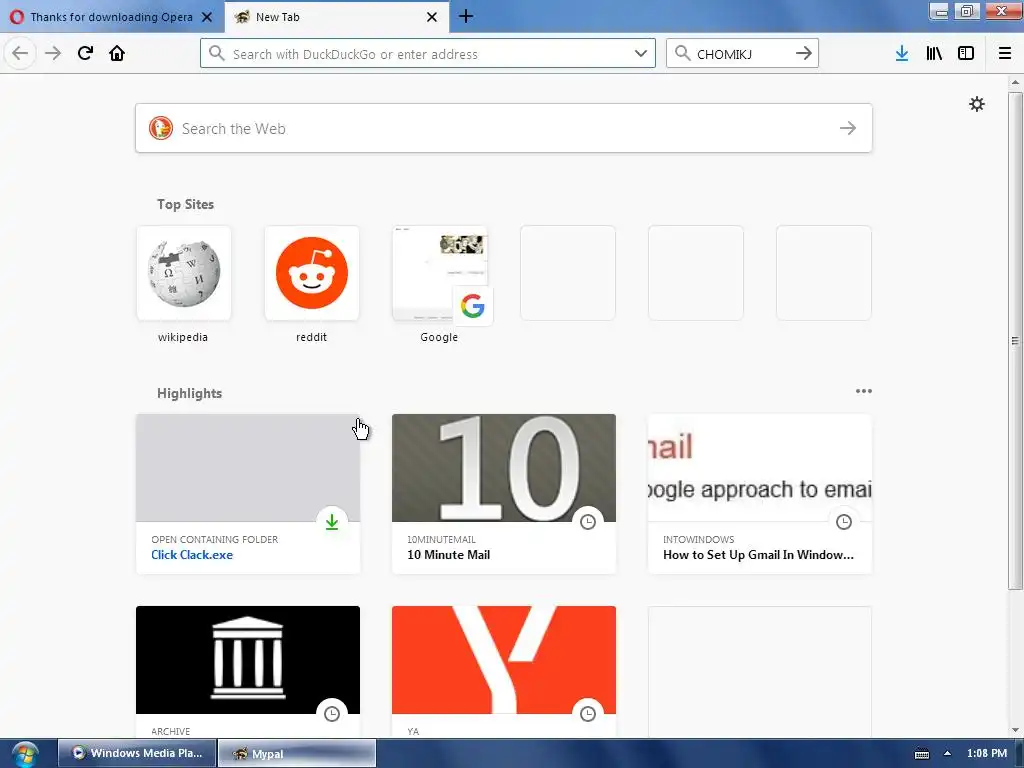1024x768 pixels.
Task: Select the New Tab tab
Action: coord(336,17)
